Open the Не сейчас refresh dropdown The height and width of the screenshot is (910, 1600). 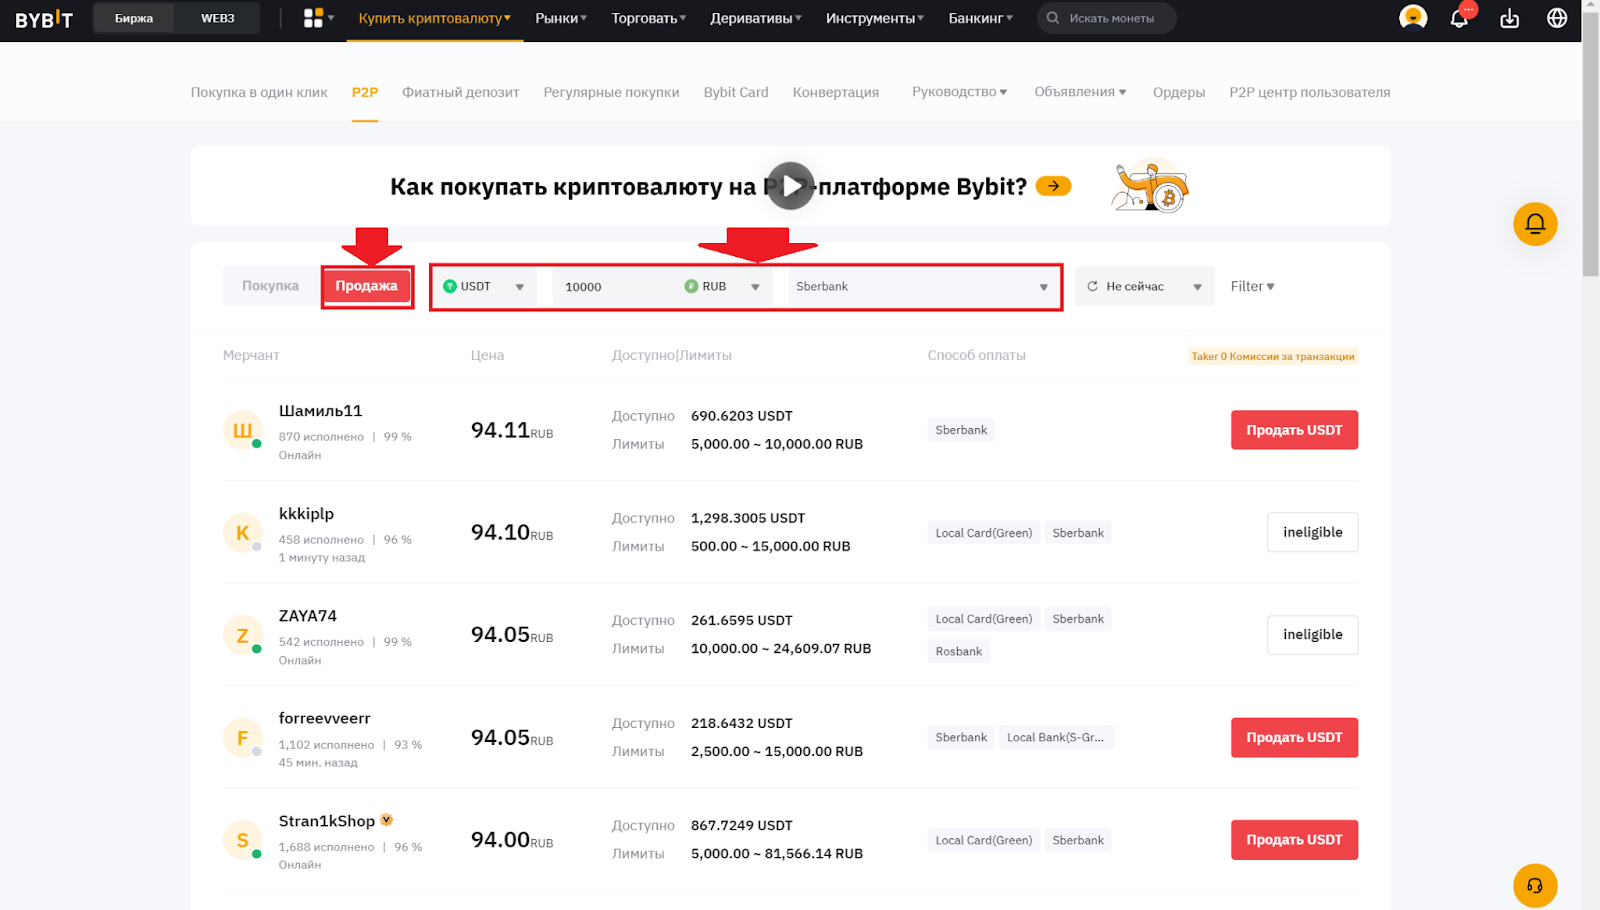click(1144, 286)
